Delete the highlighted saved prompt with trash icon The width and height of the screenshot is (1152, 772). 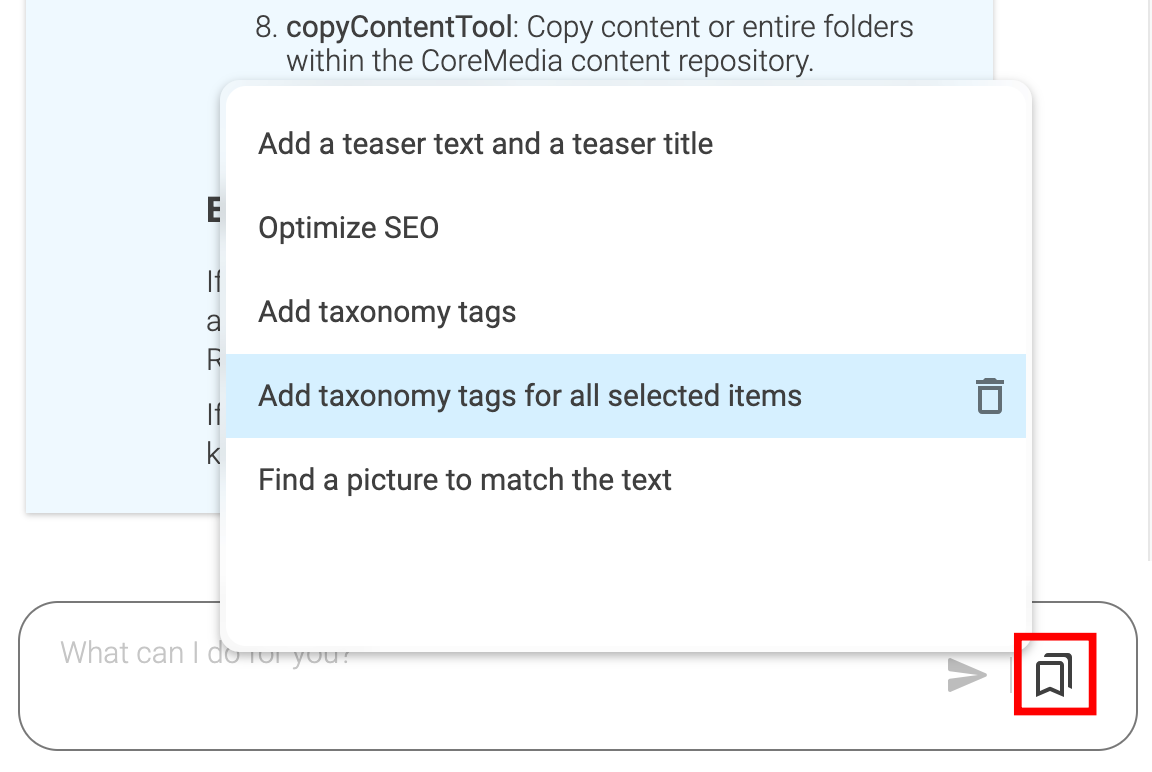click(x=989, y=396)
